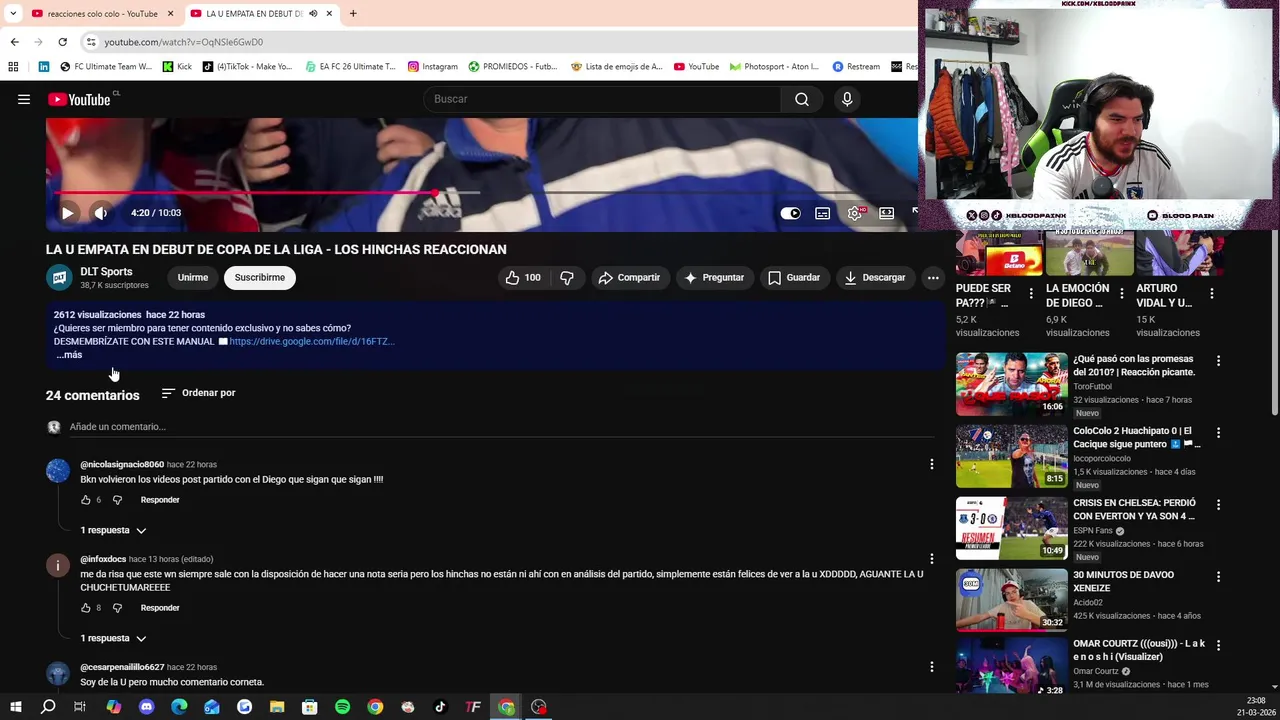Reload the page
The image size is (1280, 720).
pyautogui.click(x=62, y=42)
